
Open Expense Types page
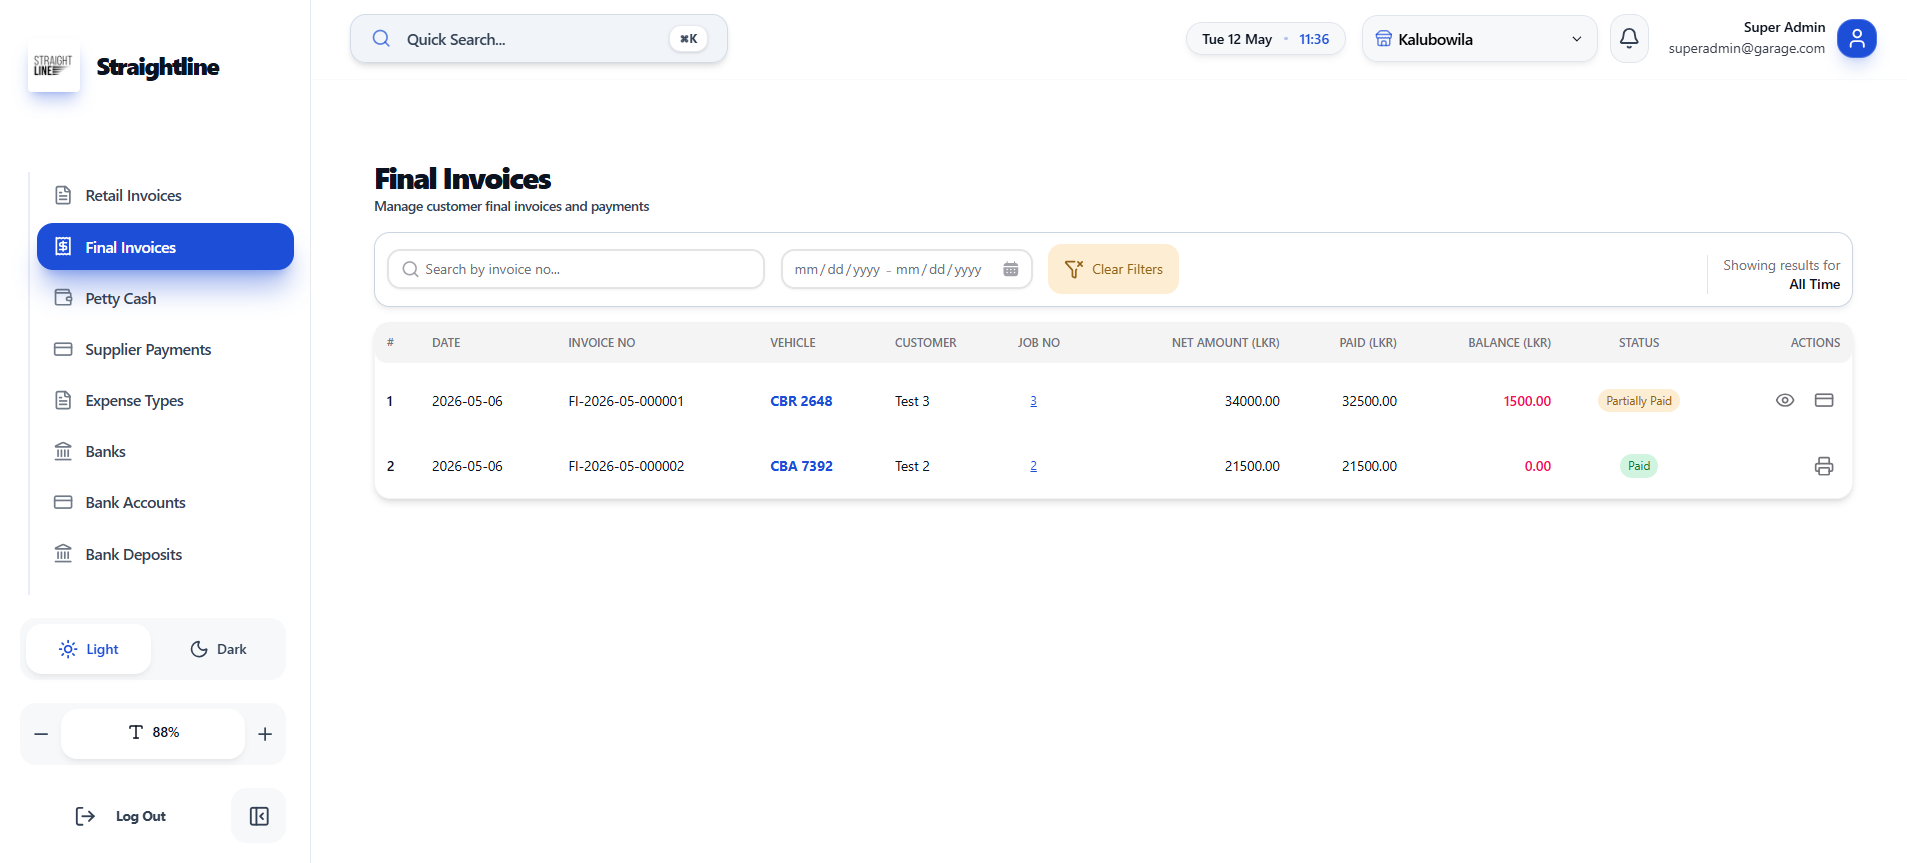click(165, 400)
